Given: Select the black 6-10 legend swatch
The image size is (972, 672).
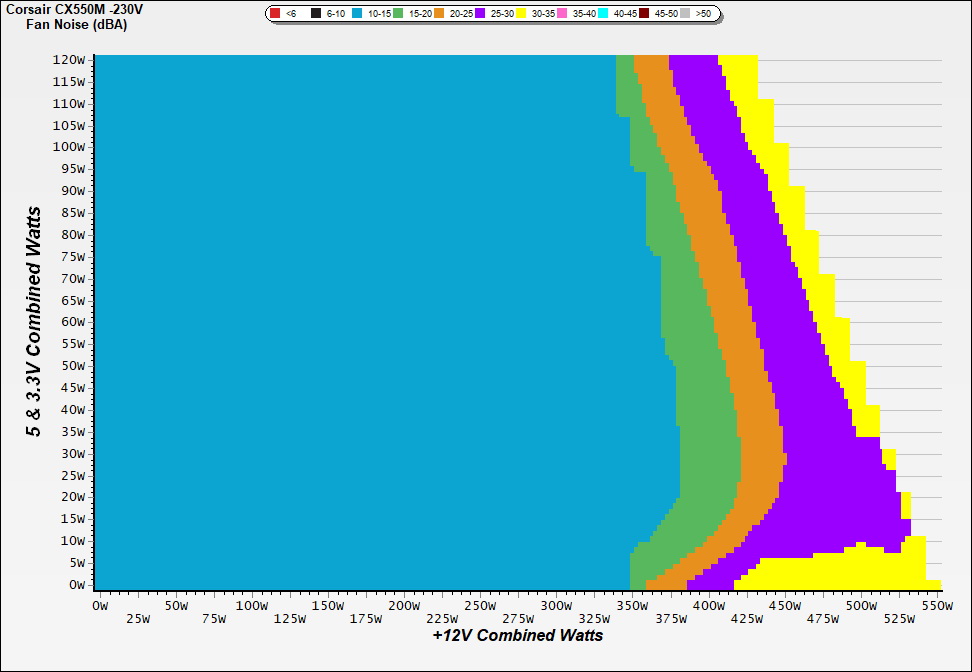Looking at the screenshot, I should coord(316,14).
